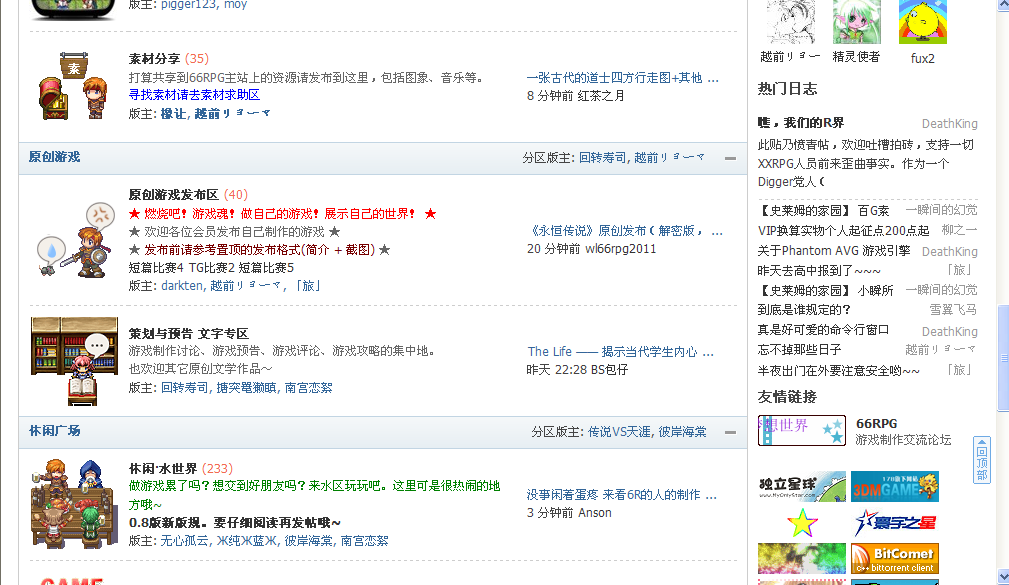
Task: Open moderator 「旅」 in 原创游戏发布区
Action: (x=308, y=285)
